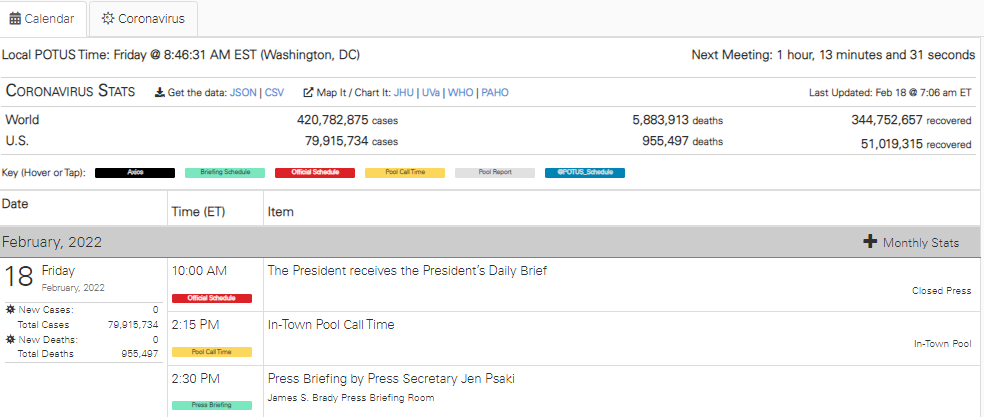Screen dimensions: 984x417
Task: Click the external link icon beside Map It
Action: click(x=308, y=92)
